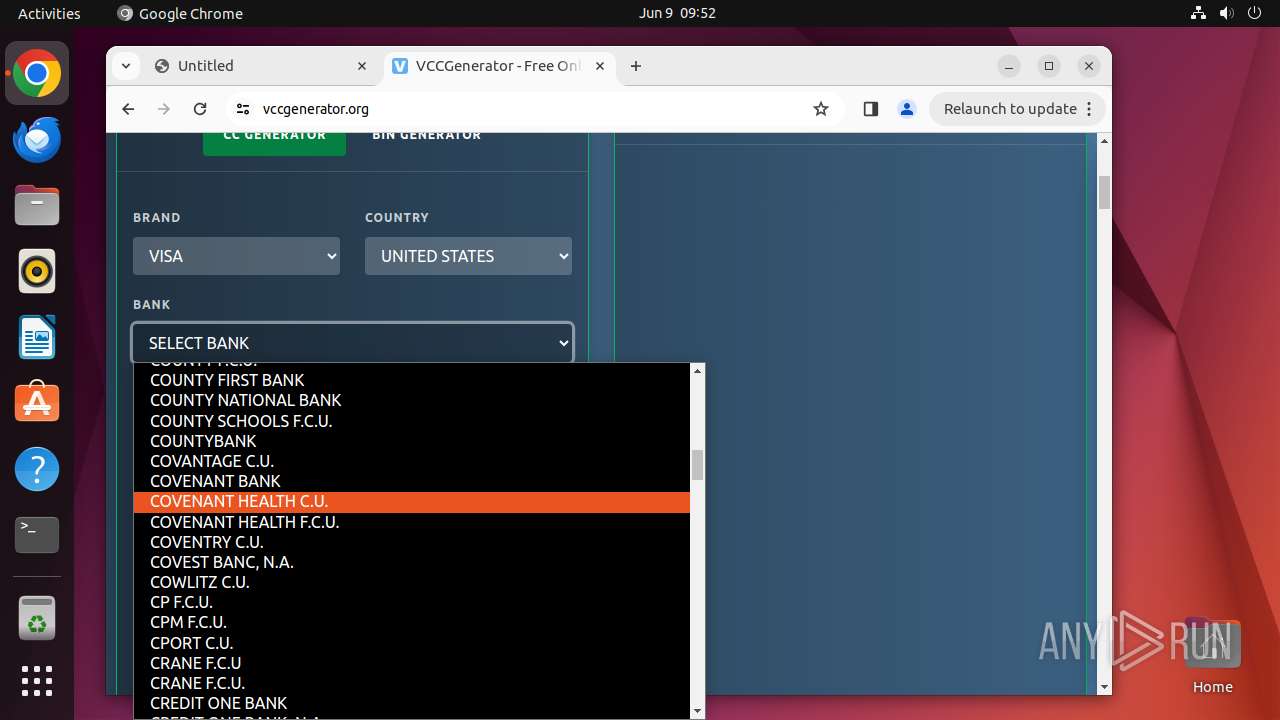Choose COUNTY SCHOOLS F.C.U. option
The width and height of the screenshot is (1280, 720).
[x=412, y=421]
